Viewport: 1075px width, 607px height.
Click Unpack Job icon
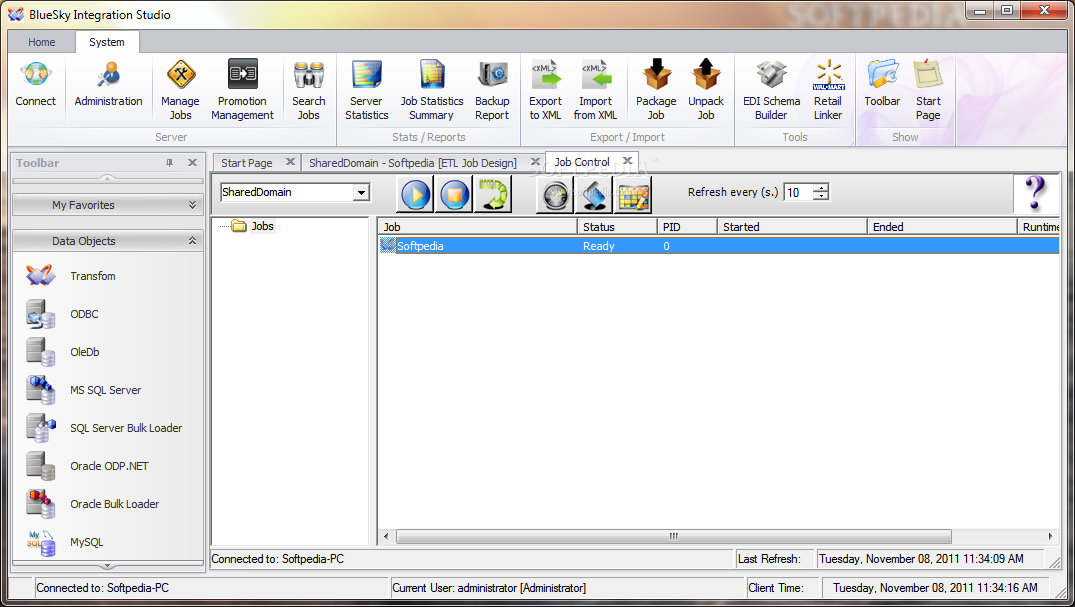coord(706,91)
